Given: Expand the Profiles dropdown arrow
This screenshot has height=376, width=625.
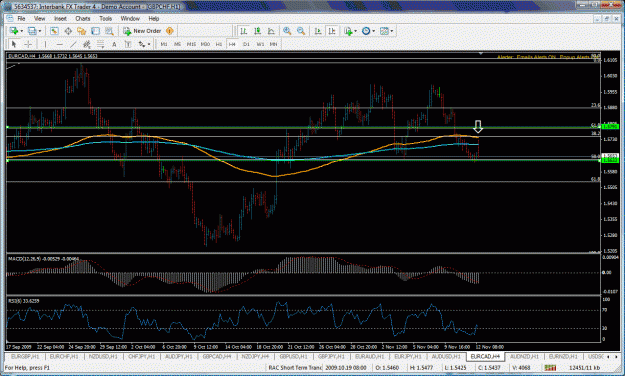Looking at the screenshot, I should 40,31.
